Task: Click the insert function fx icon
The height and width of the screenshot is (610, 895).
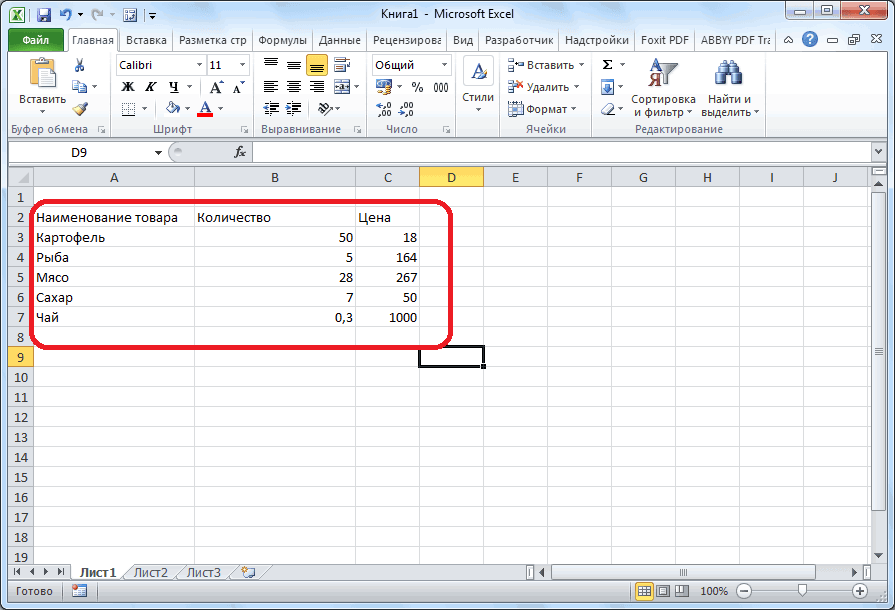Action: [240, 152]
